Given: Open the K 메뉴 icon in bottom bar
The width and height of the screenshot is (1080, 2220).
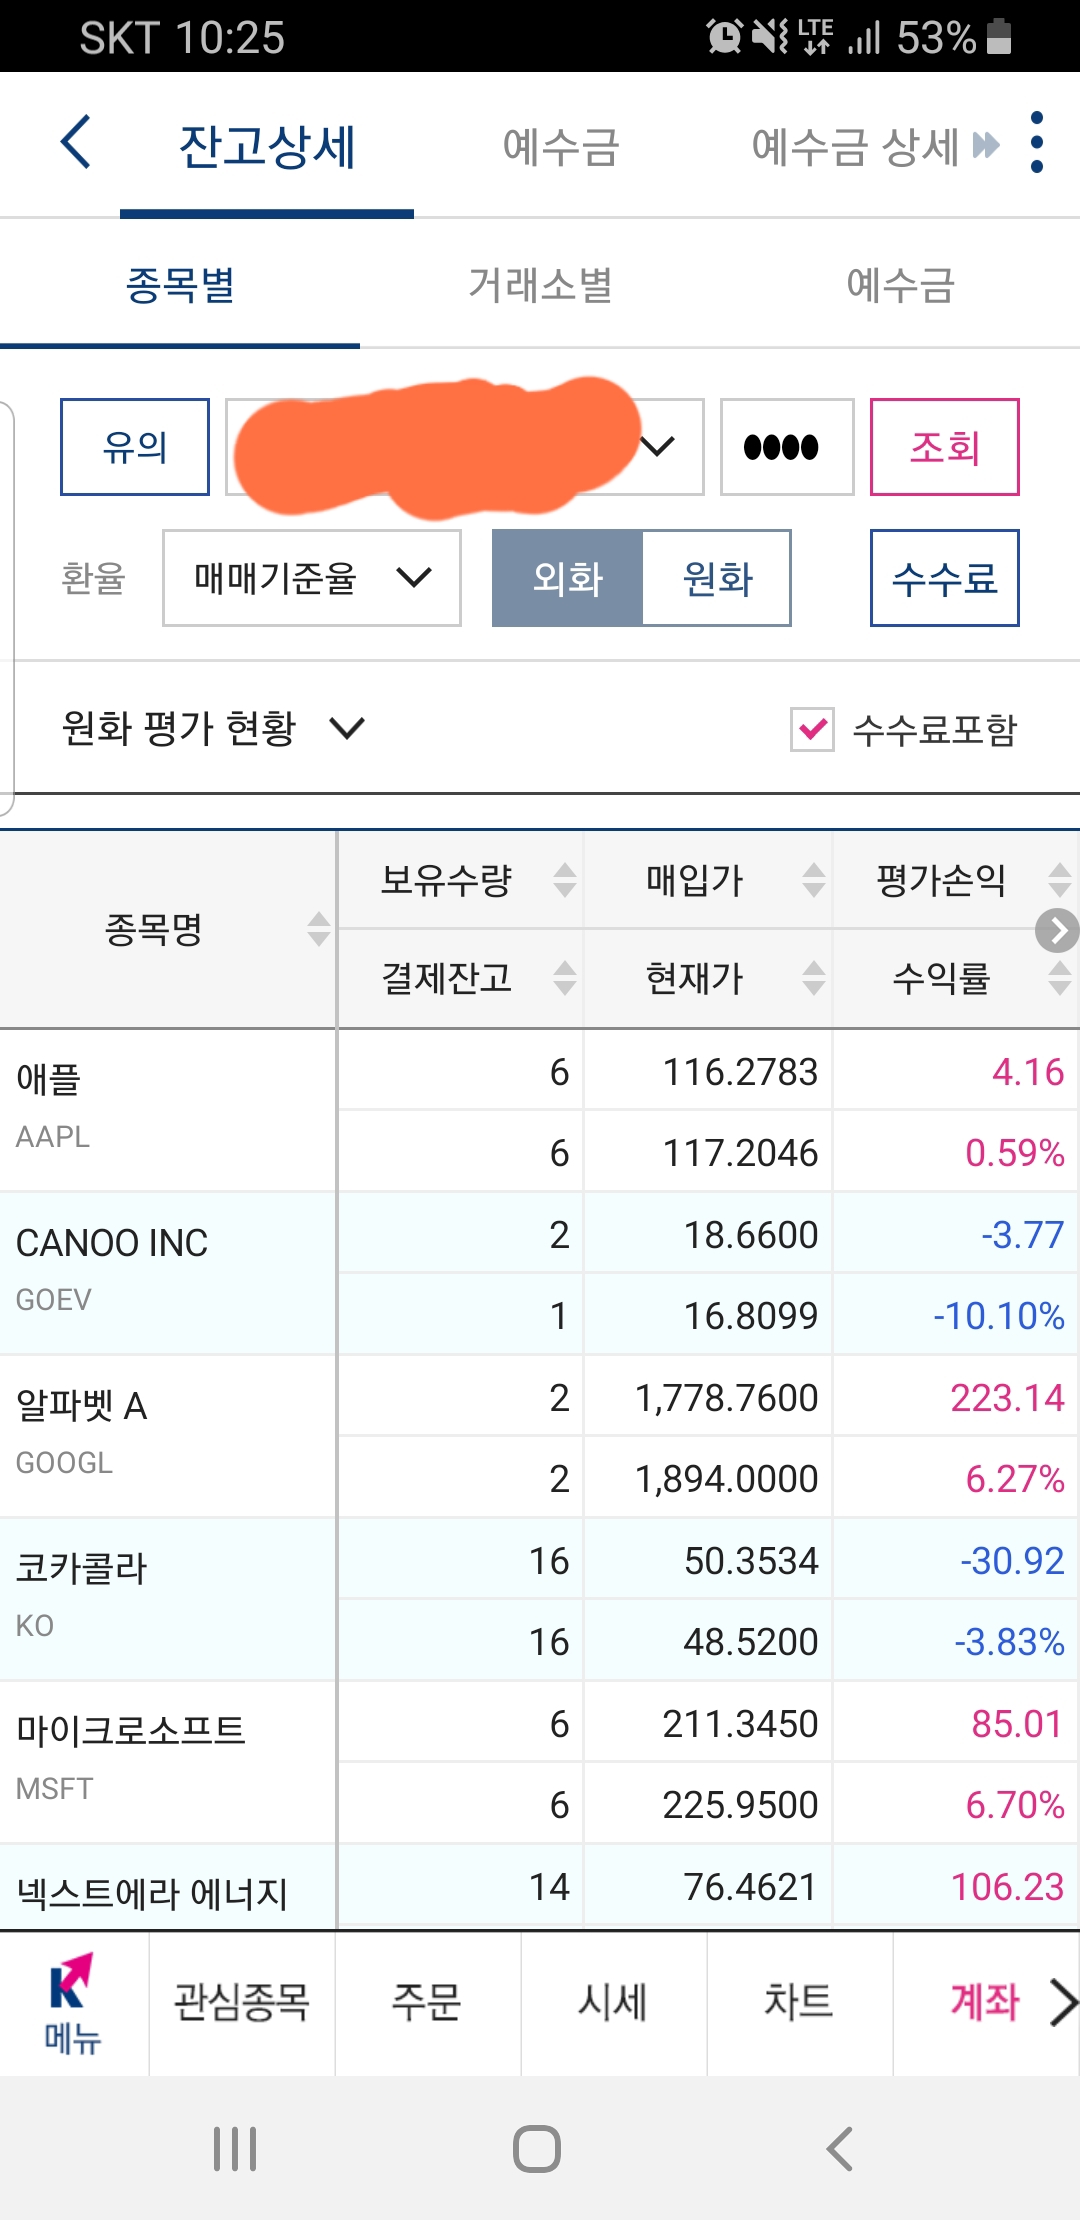Looking at the screenshot, I should tap(73, 2003).
